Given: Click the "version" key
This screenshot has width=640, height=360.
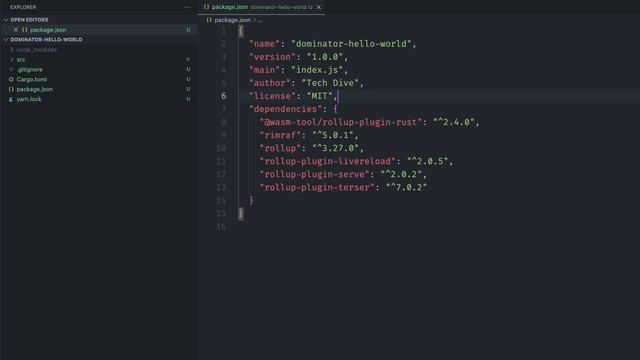Looking at the screenshot, I should click(272, 57).
